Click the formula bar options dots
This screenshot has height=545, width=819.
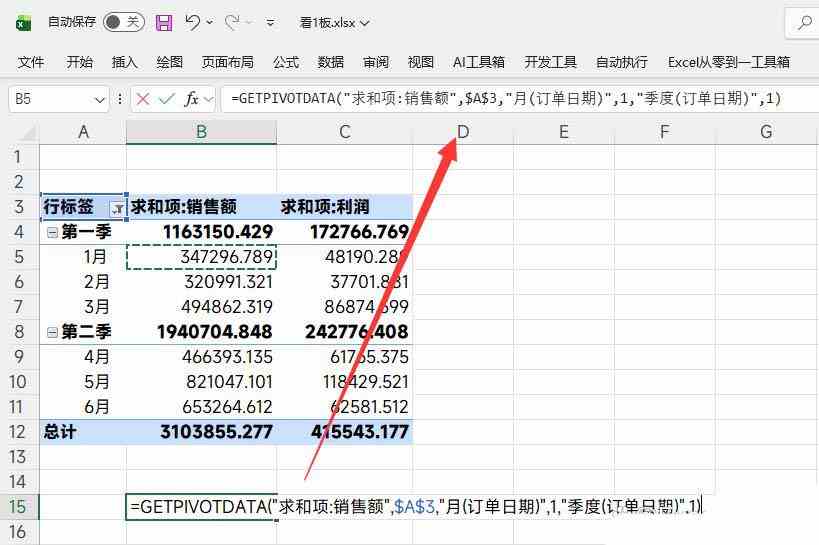pos(120,99)
